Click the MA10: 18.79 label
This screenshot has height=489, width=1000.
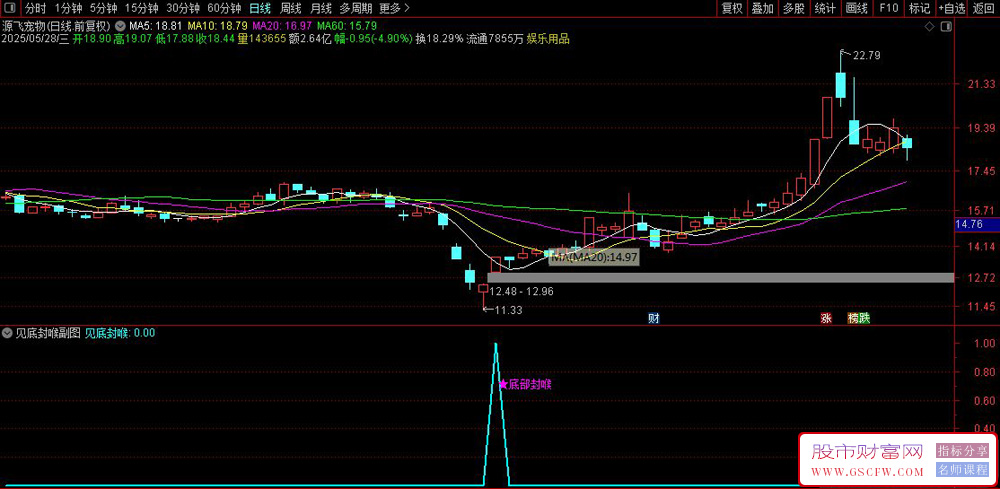217,26
